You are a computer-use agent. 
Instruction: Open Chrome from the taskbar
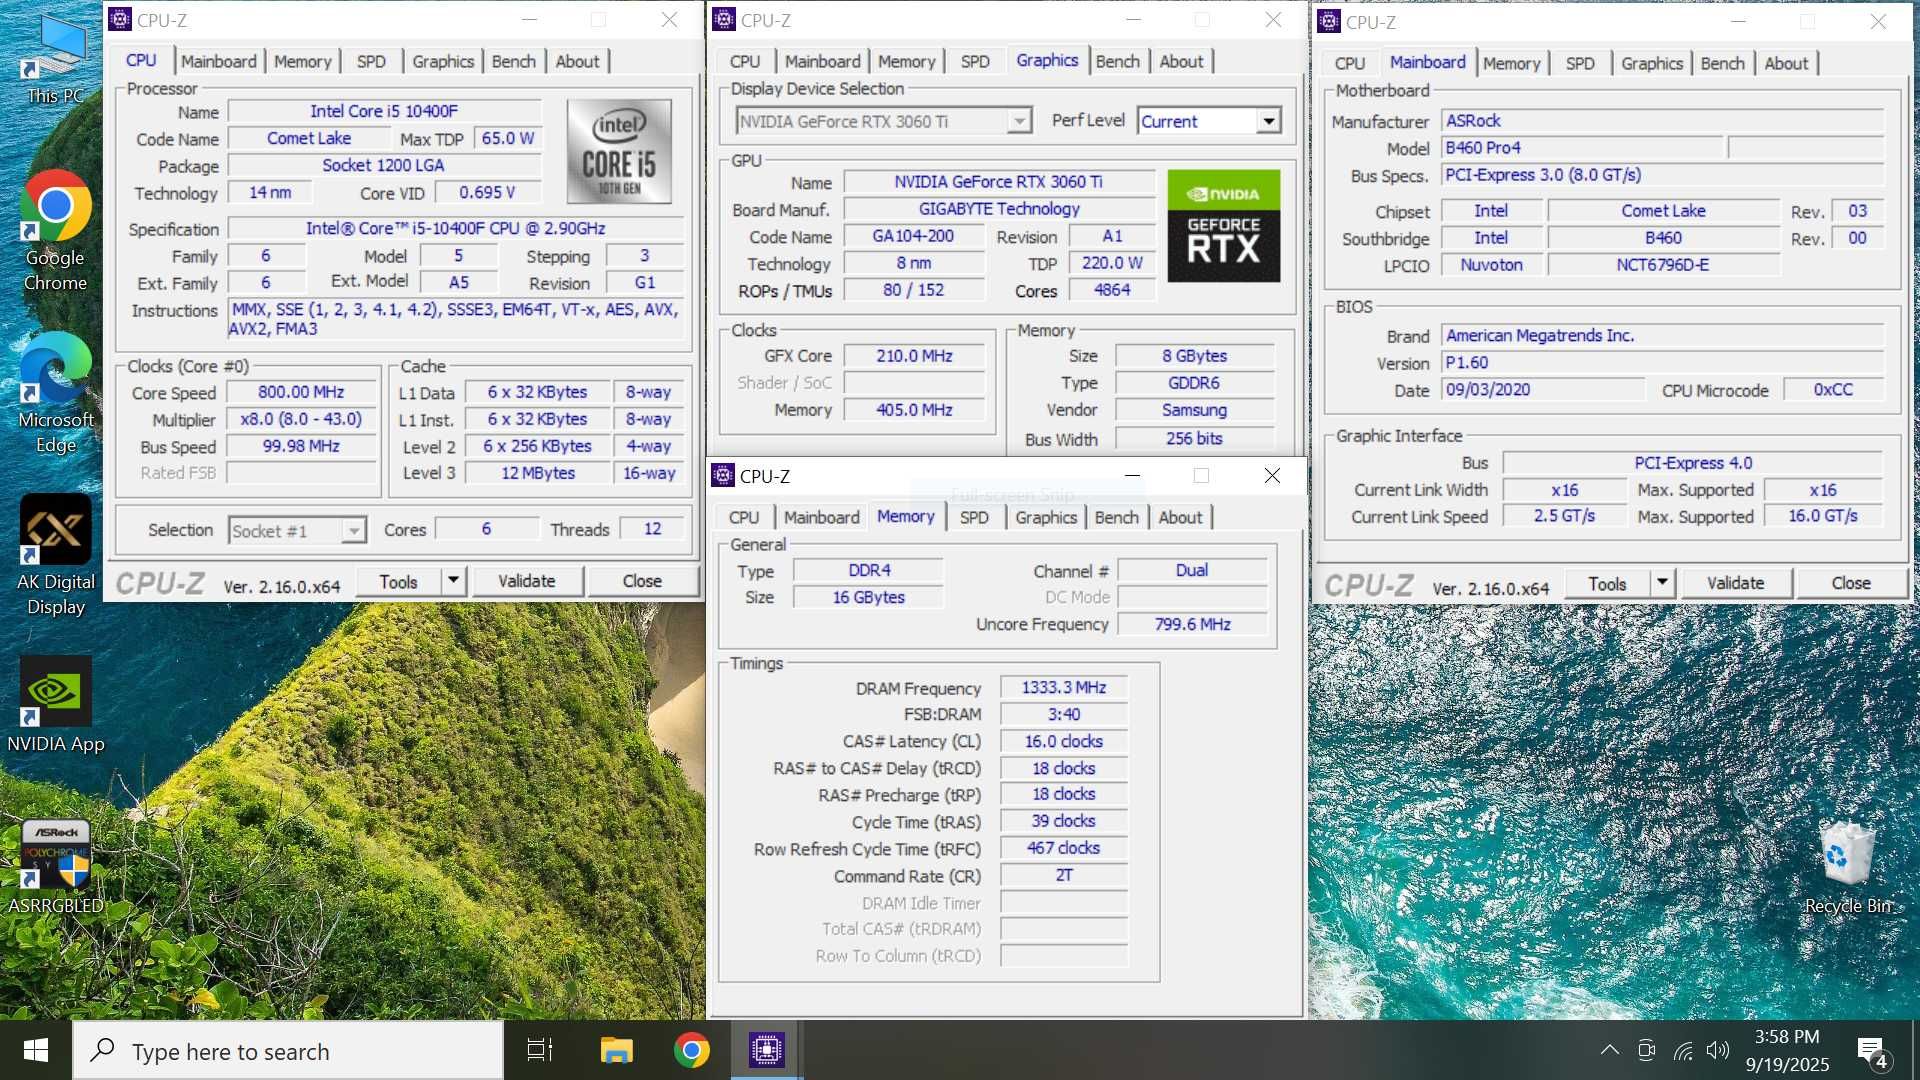pos(691,1050)
